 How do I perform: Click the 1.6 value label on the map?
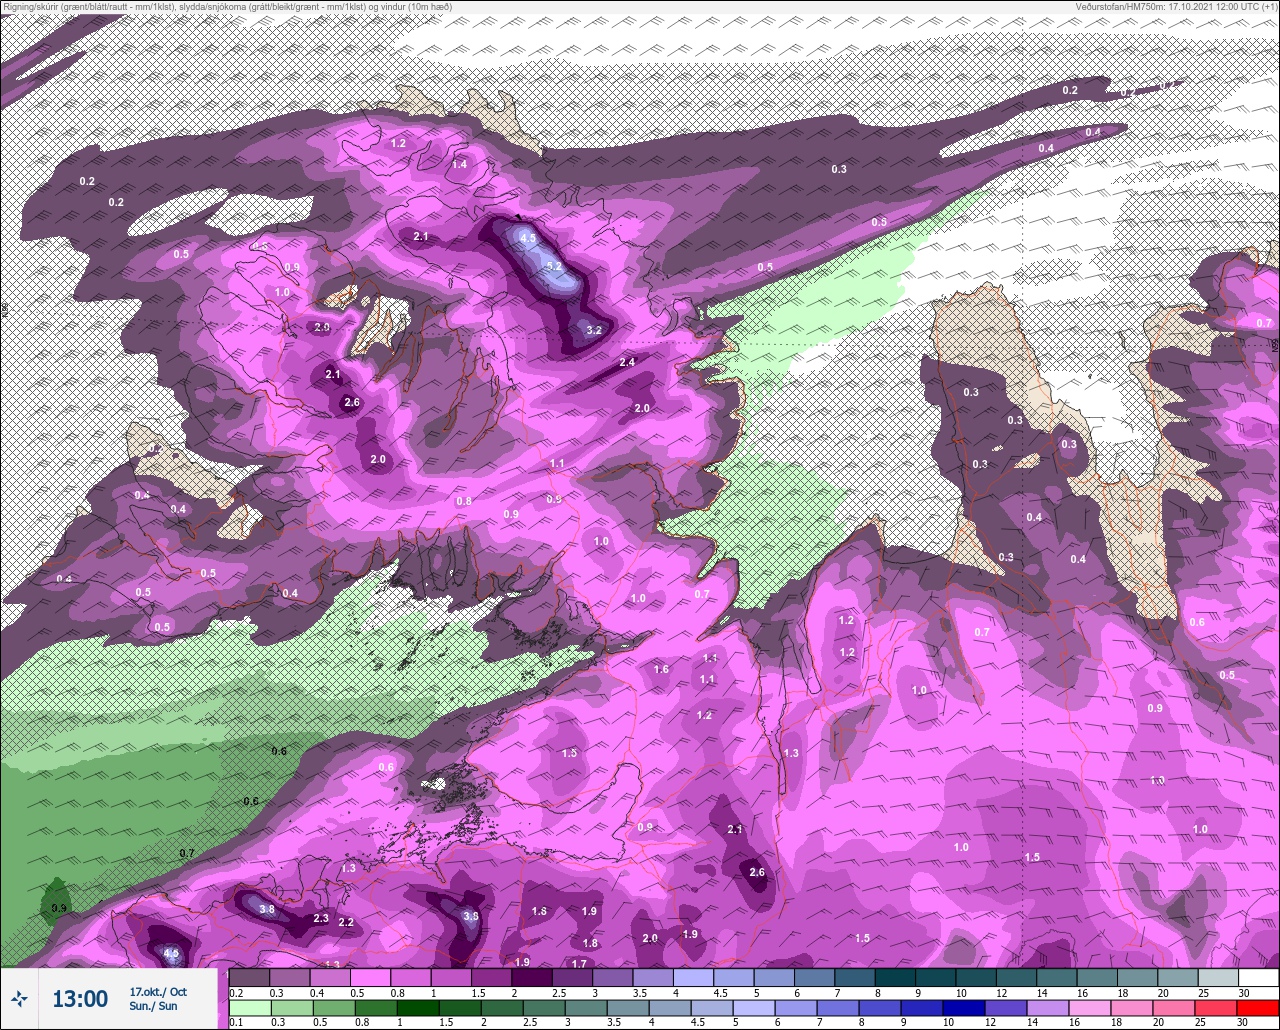[661, 669]
